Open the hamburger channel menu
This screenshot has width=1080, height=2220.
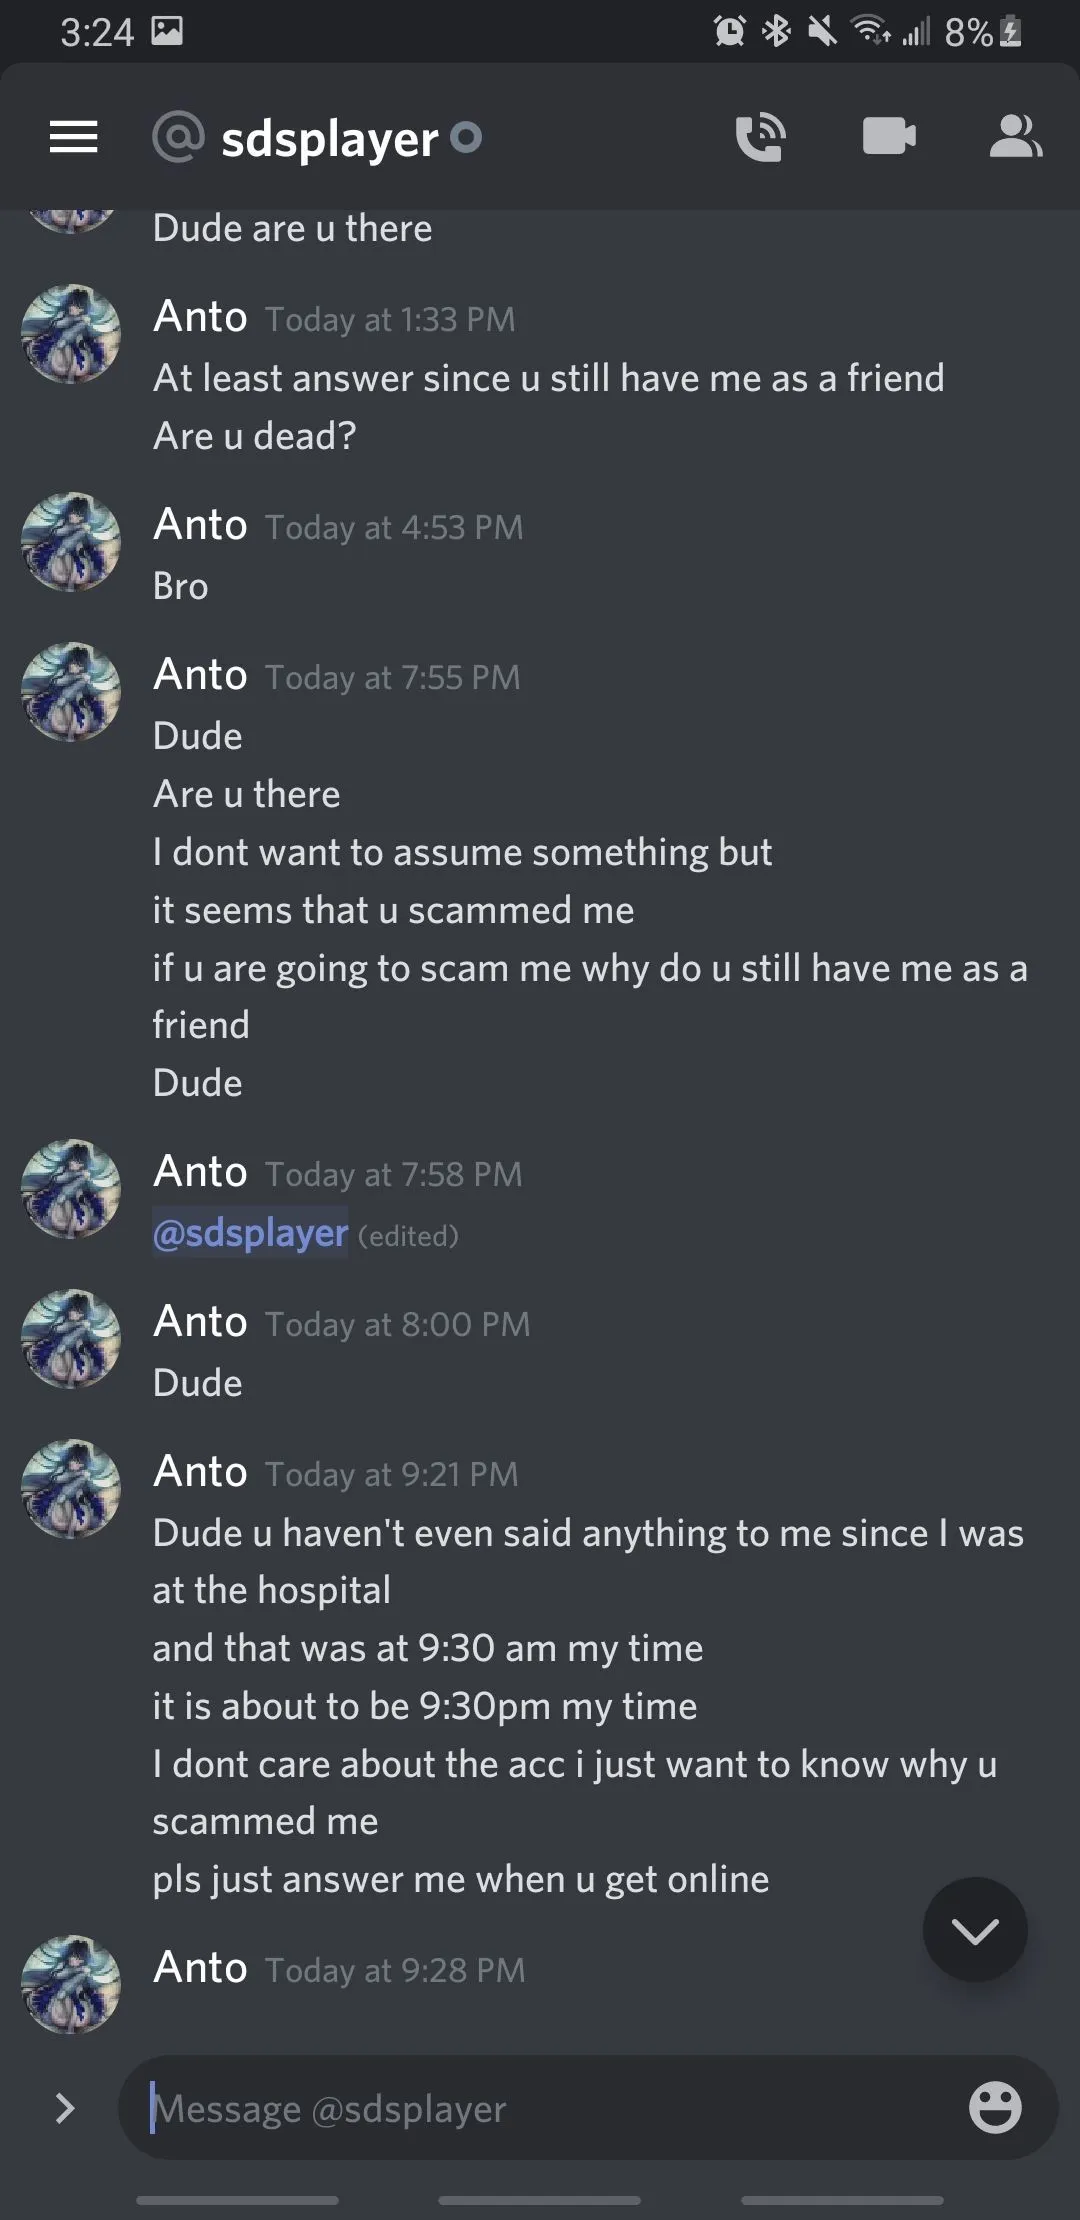(x=74, y=137)
